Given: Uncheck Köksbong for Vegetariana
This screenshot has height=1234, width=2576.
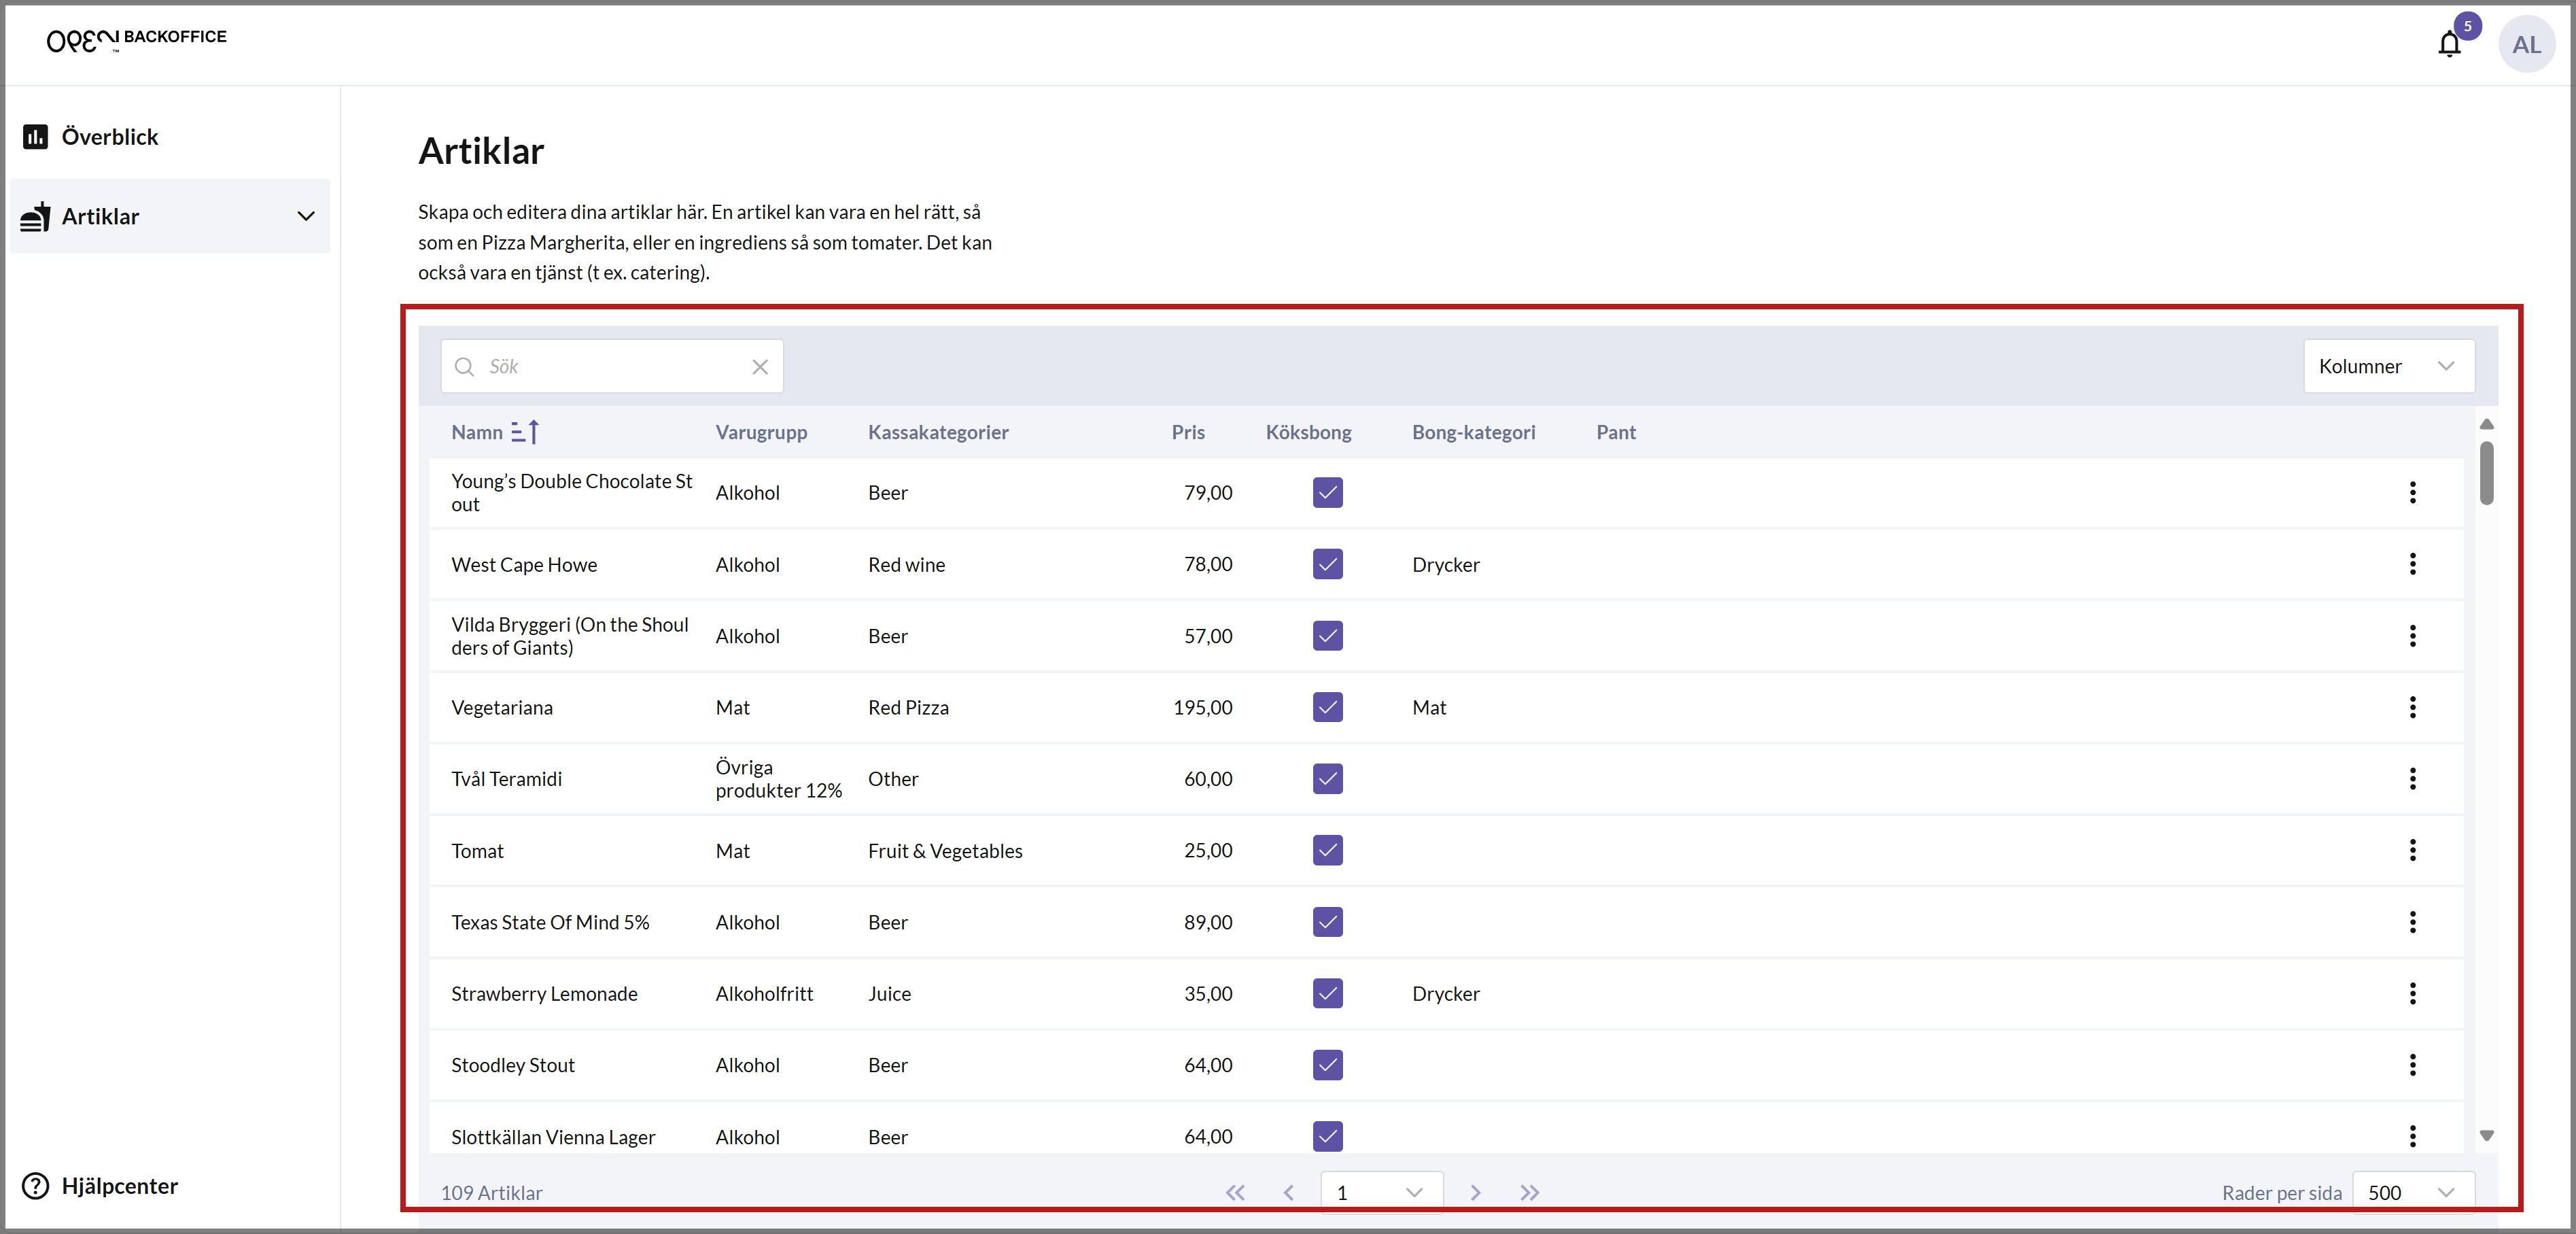Looking at the screenshot, I should [x=1327, y=707].
